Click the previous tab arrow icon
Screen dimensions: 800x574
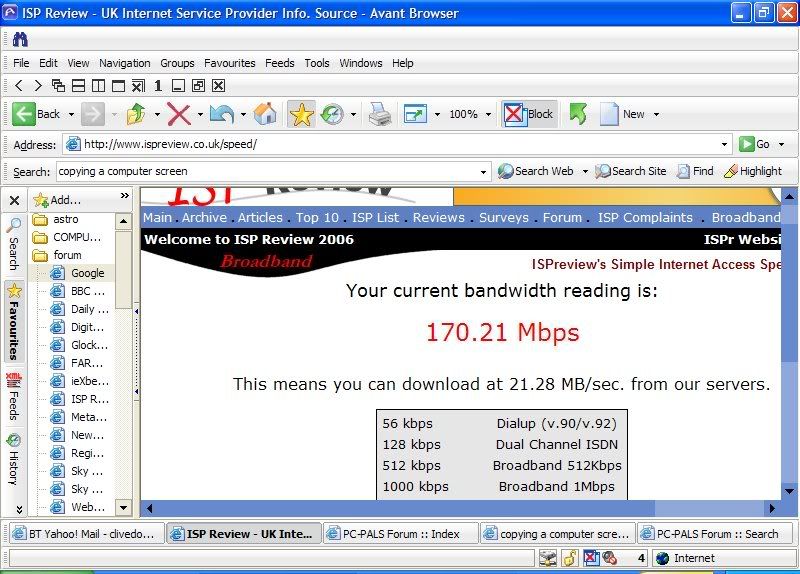pos(19,86)
